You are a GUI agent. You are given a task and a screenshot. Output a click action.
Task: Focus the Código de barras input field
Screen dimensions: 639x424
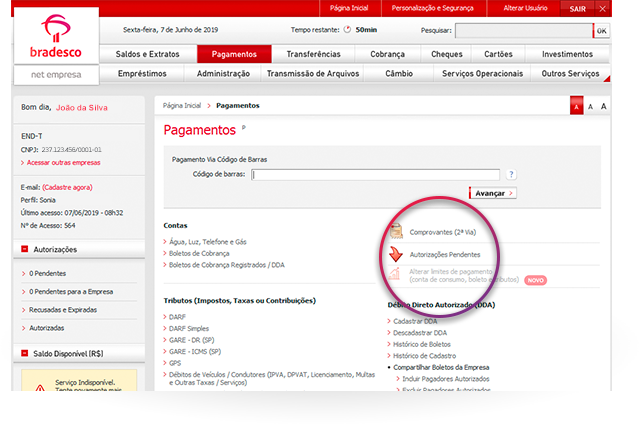[x=375, y=174]
